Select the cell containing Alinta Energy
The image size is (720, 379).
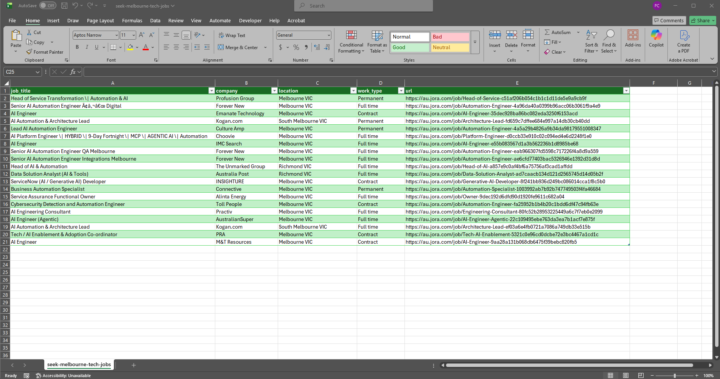(246, 197)
